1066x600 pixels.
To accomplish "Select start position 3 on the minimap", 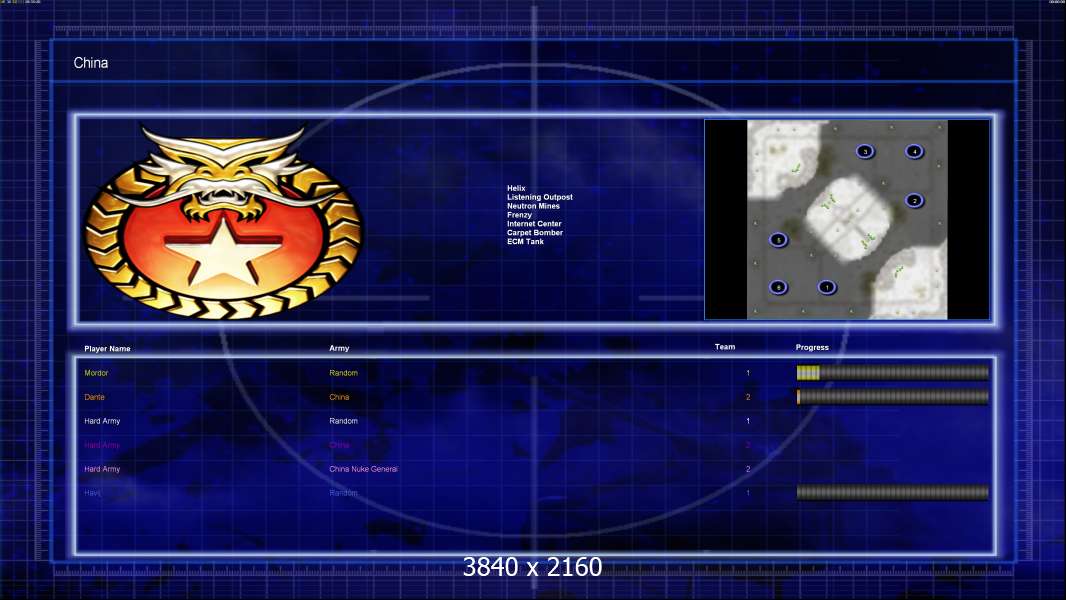I will [865, 152].
